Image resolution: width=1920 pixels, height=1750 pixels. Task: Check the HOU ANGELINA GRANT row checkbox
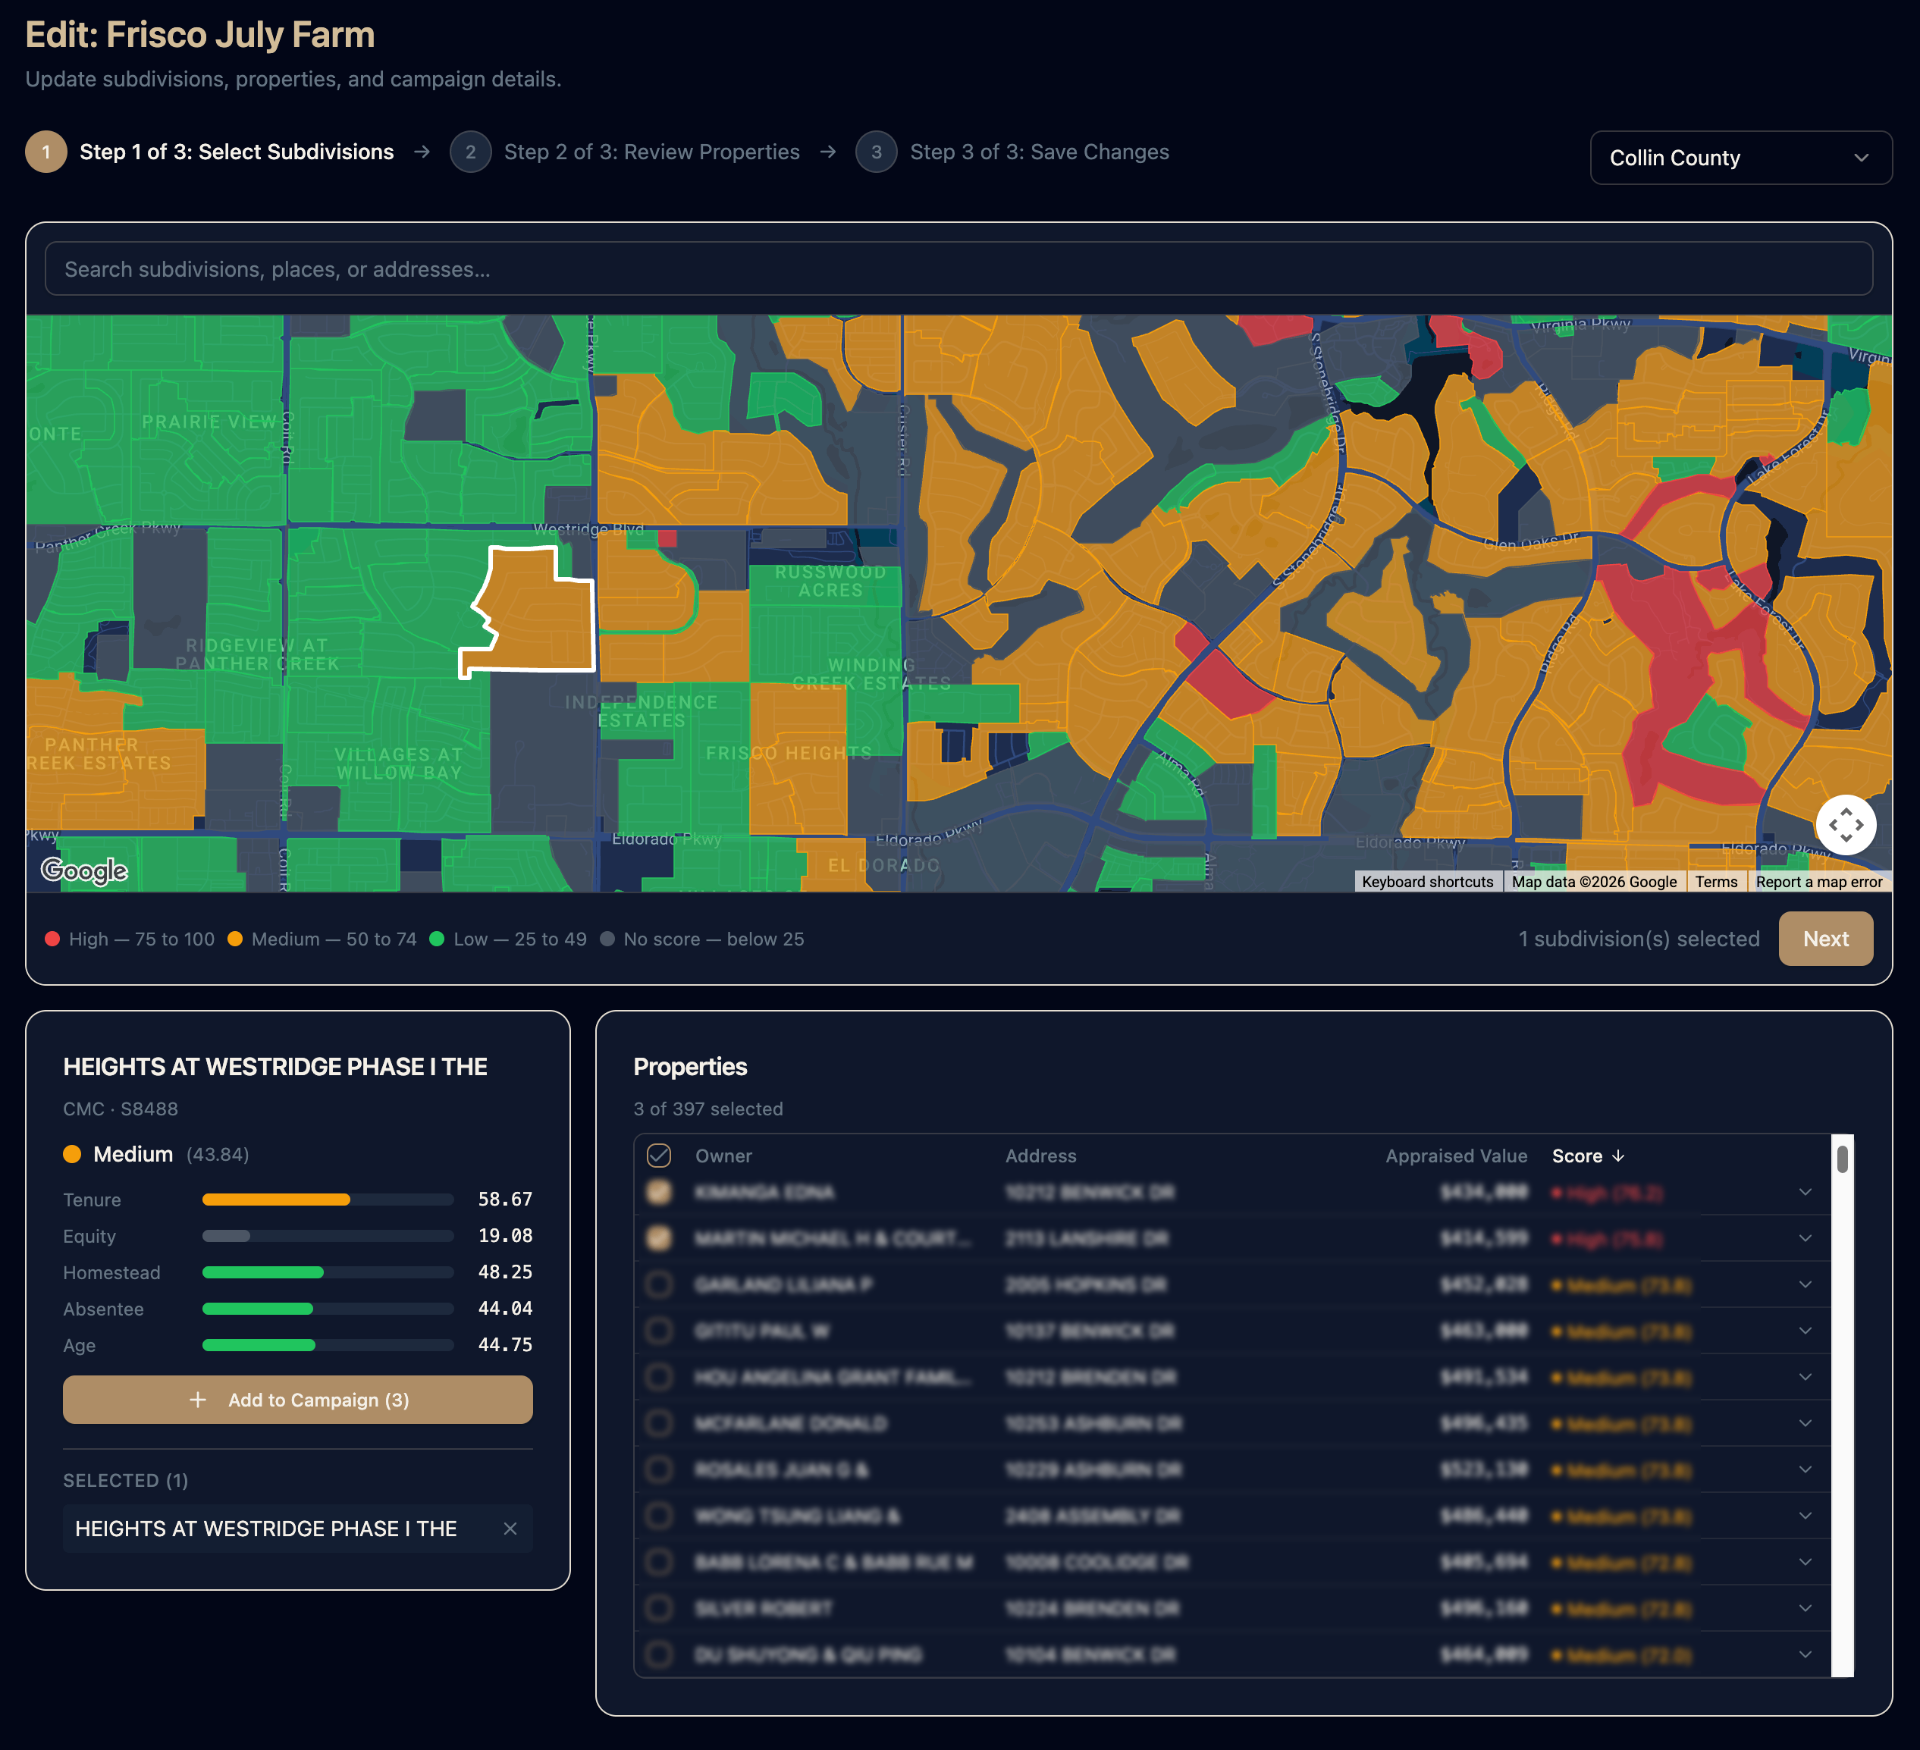(658, 1377)
